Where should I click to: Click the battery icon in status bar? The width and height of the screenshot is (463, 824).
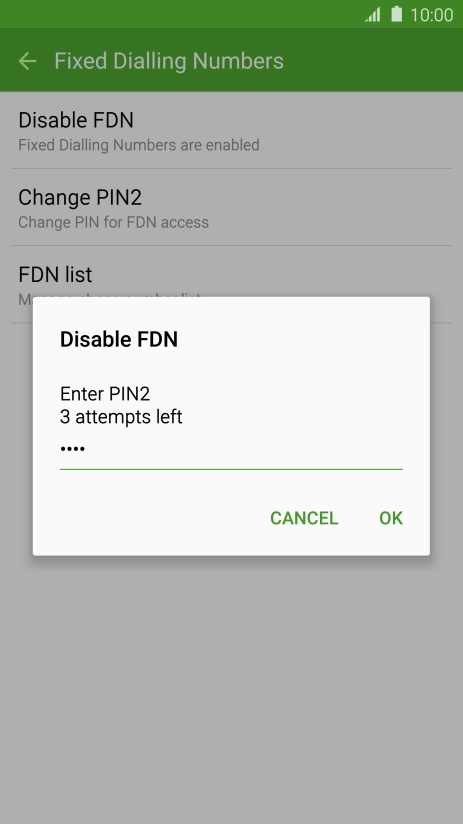coord(397,14)
